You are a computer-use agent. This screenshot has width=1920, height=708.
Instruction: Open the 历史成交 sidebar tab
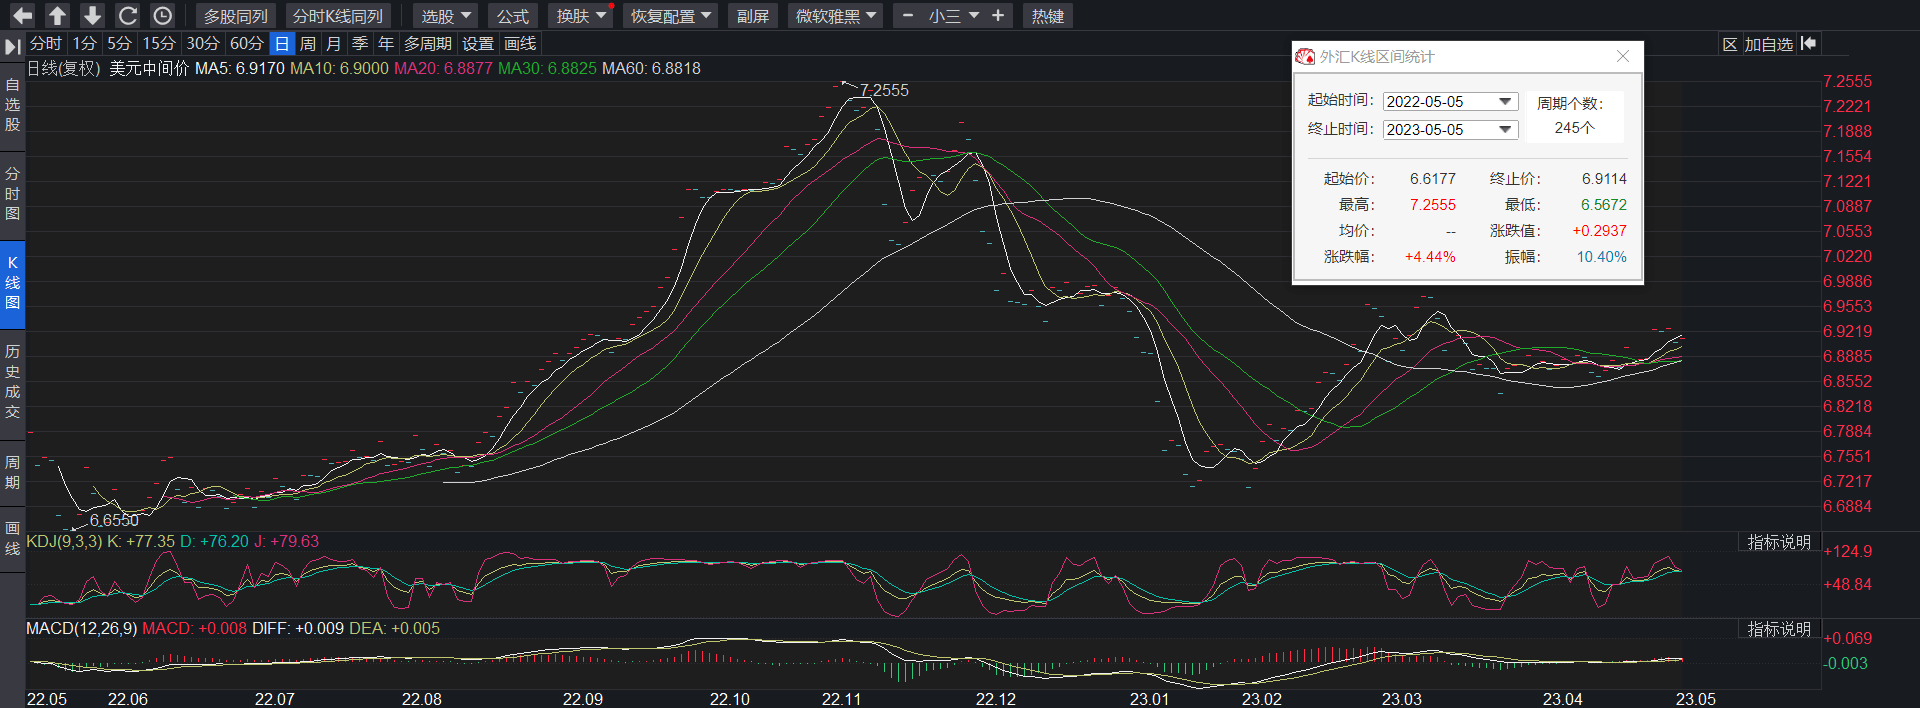[12, 381]
